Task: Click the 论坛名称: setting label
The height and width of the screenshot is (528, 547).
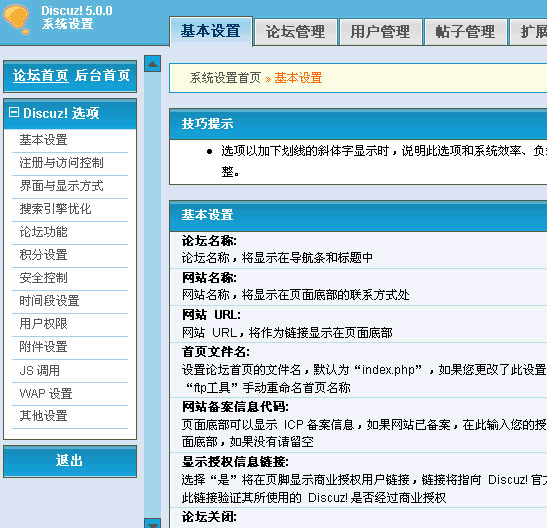Action: point(209,241)
